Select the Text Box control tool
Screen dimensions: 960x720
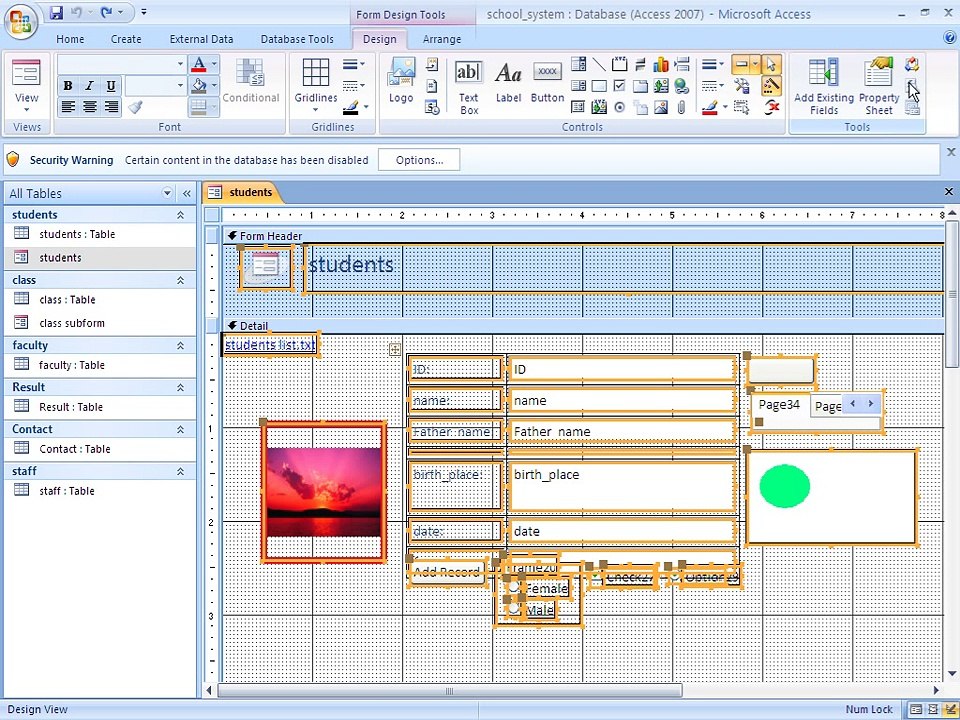pos(468,86)
